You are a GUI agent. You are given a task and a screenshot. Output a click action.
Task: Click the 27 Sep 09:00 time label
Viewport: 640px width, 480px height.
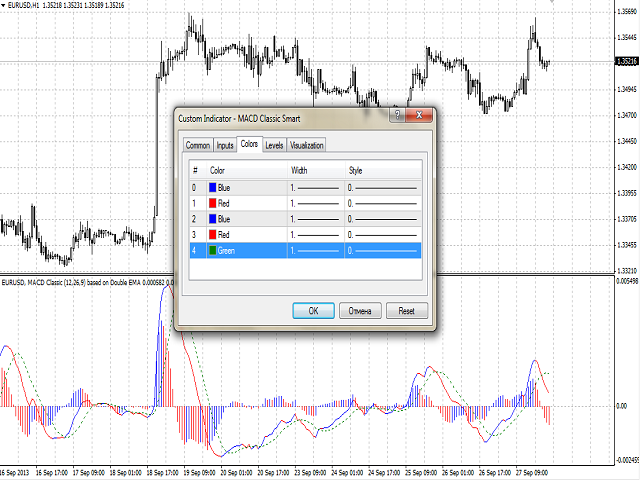point(532,473)
